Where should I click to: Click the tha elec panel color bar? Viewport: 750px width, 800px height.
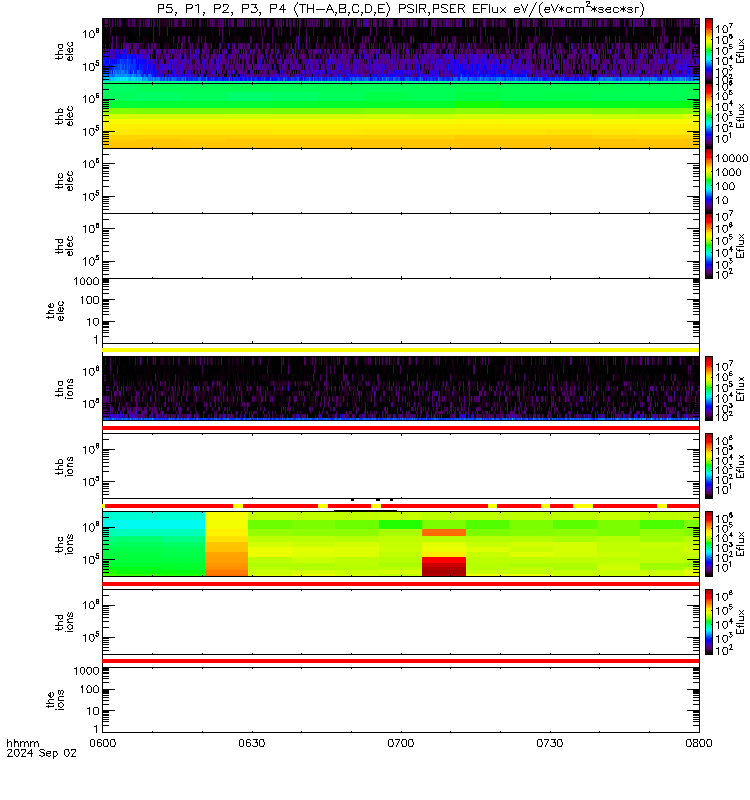[709, 51]
